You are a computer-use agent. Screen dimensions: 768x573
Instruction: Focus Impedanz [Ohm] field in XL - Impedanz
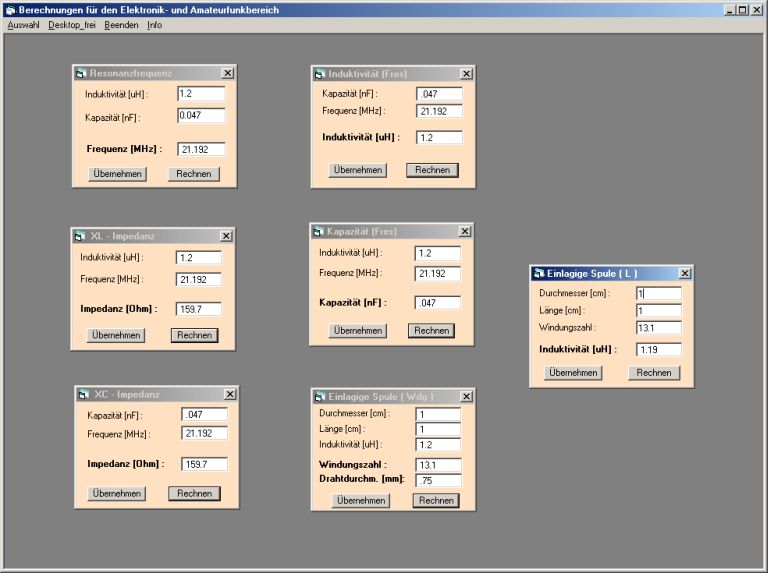click(198, 309)
